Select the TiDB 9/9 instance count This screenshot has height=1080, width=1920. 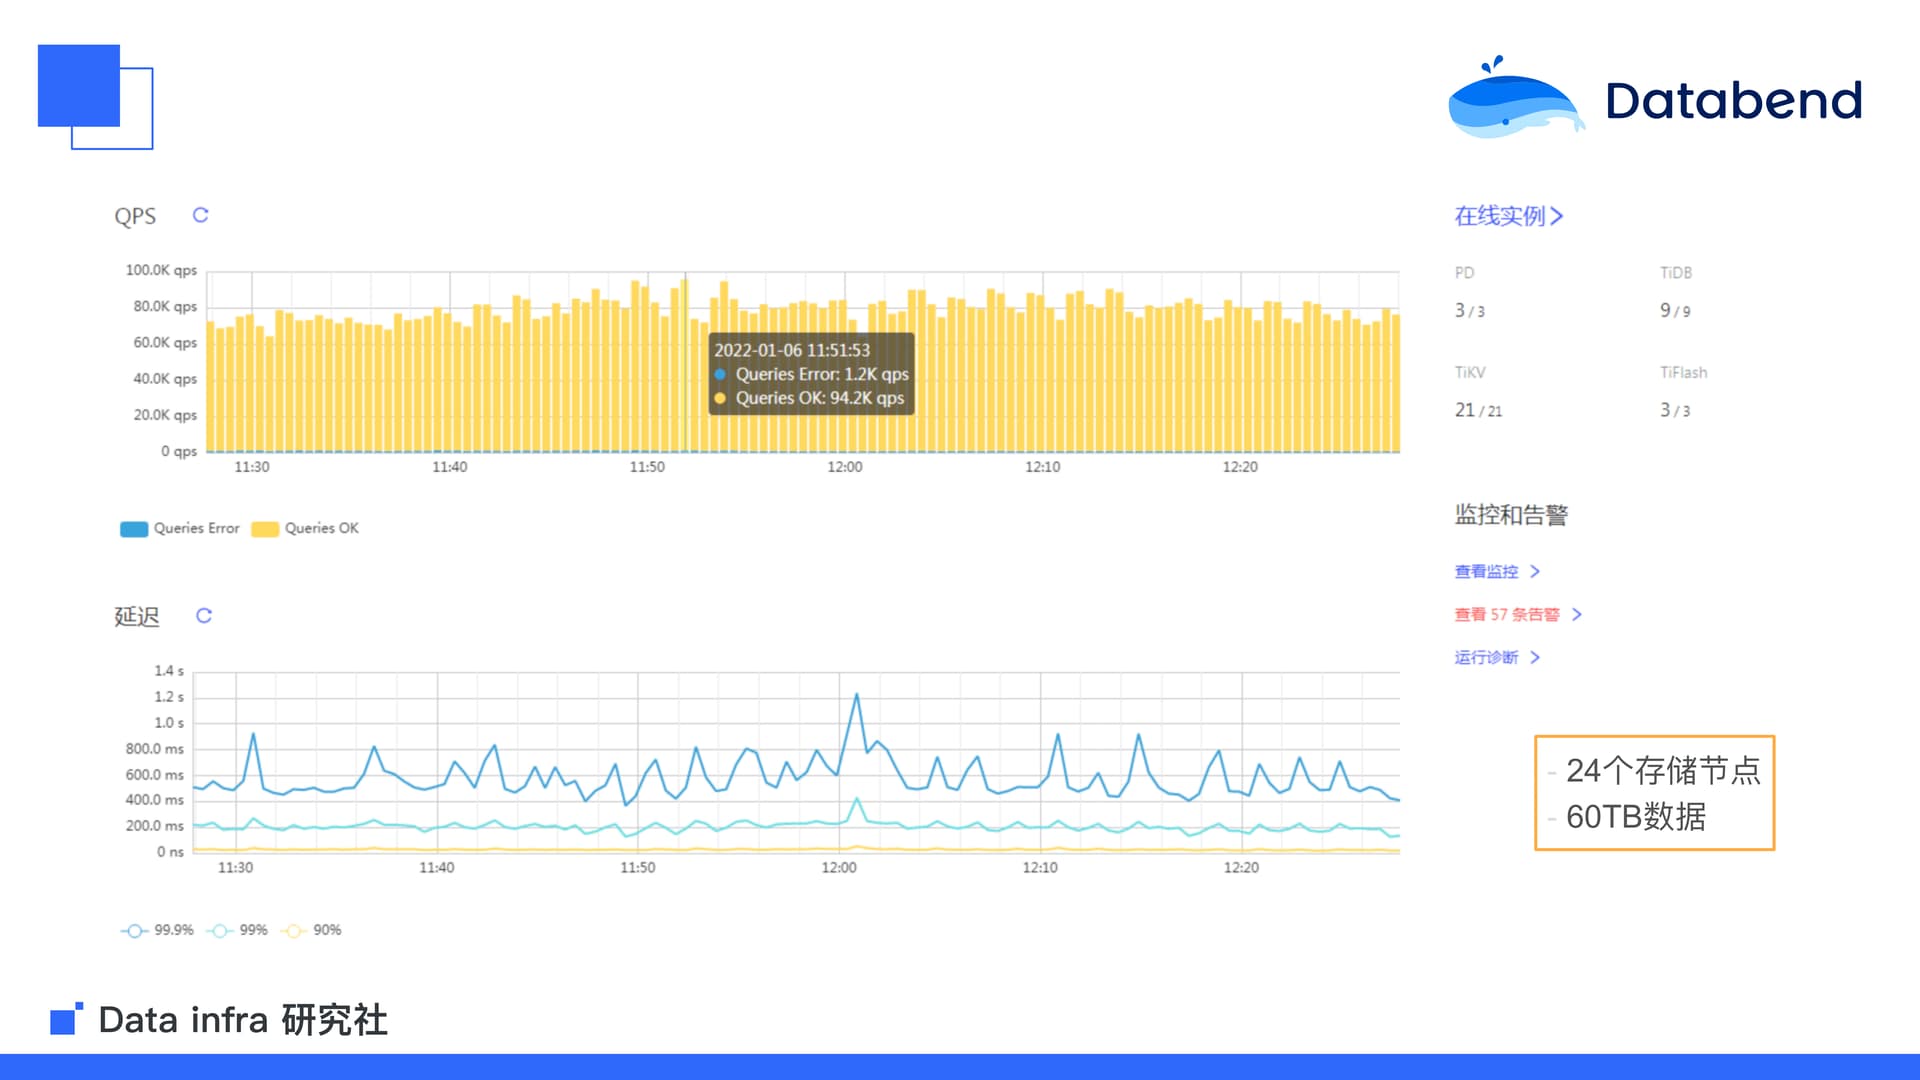1675,311
